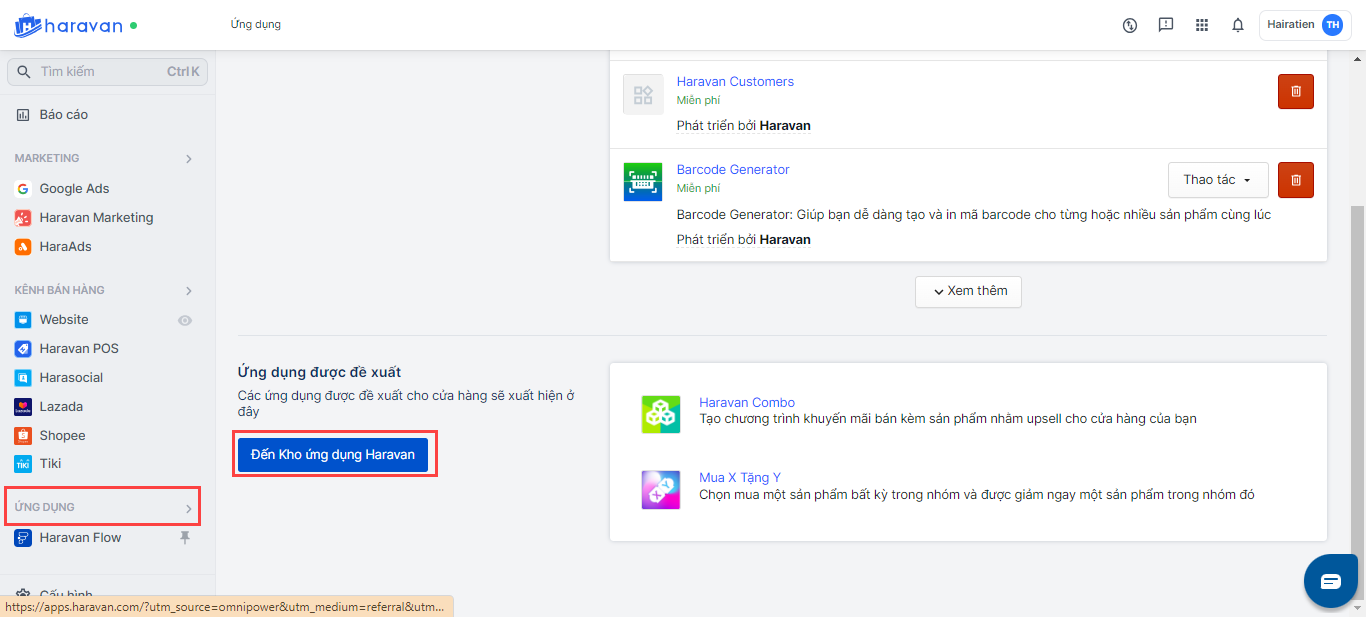Click the Haravan Marketing icon
Screen dimensions: 1366x617
pyautogui.click(x=23, y=218)
